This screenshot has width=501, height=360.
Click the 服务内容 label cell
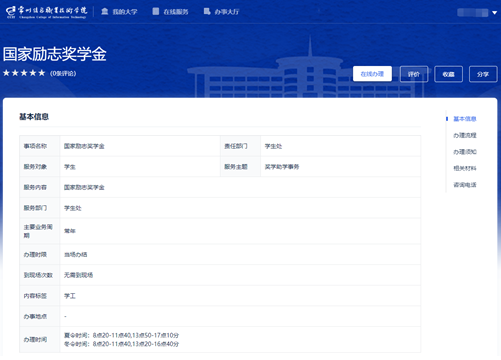point(40,187)
